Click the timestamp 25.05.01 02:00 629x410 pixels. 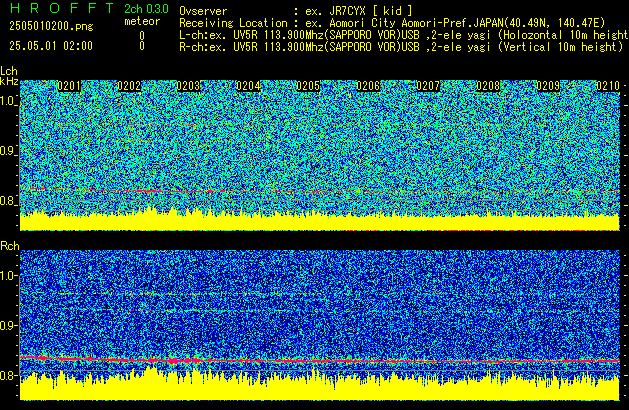[51, 46]
